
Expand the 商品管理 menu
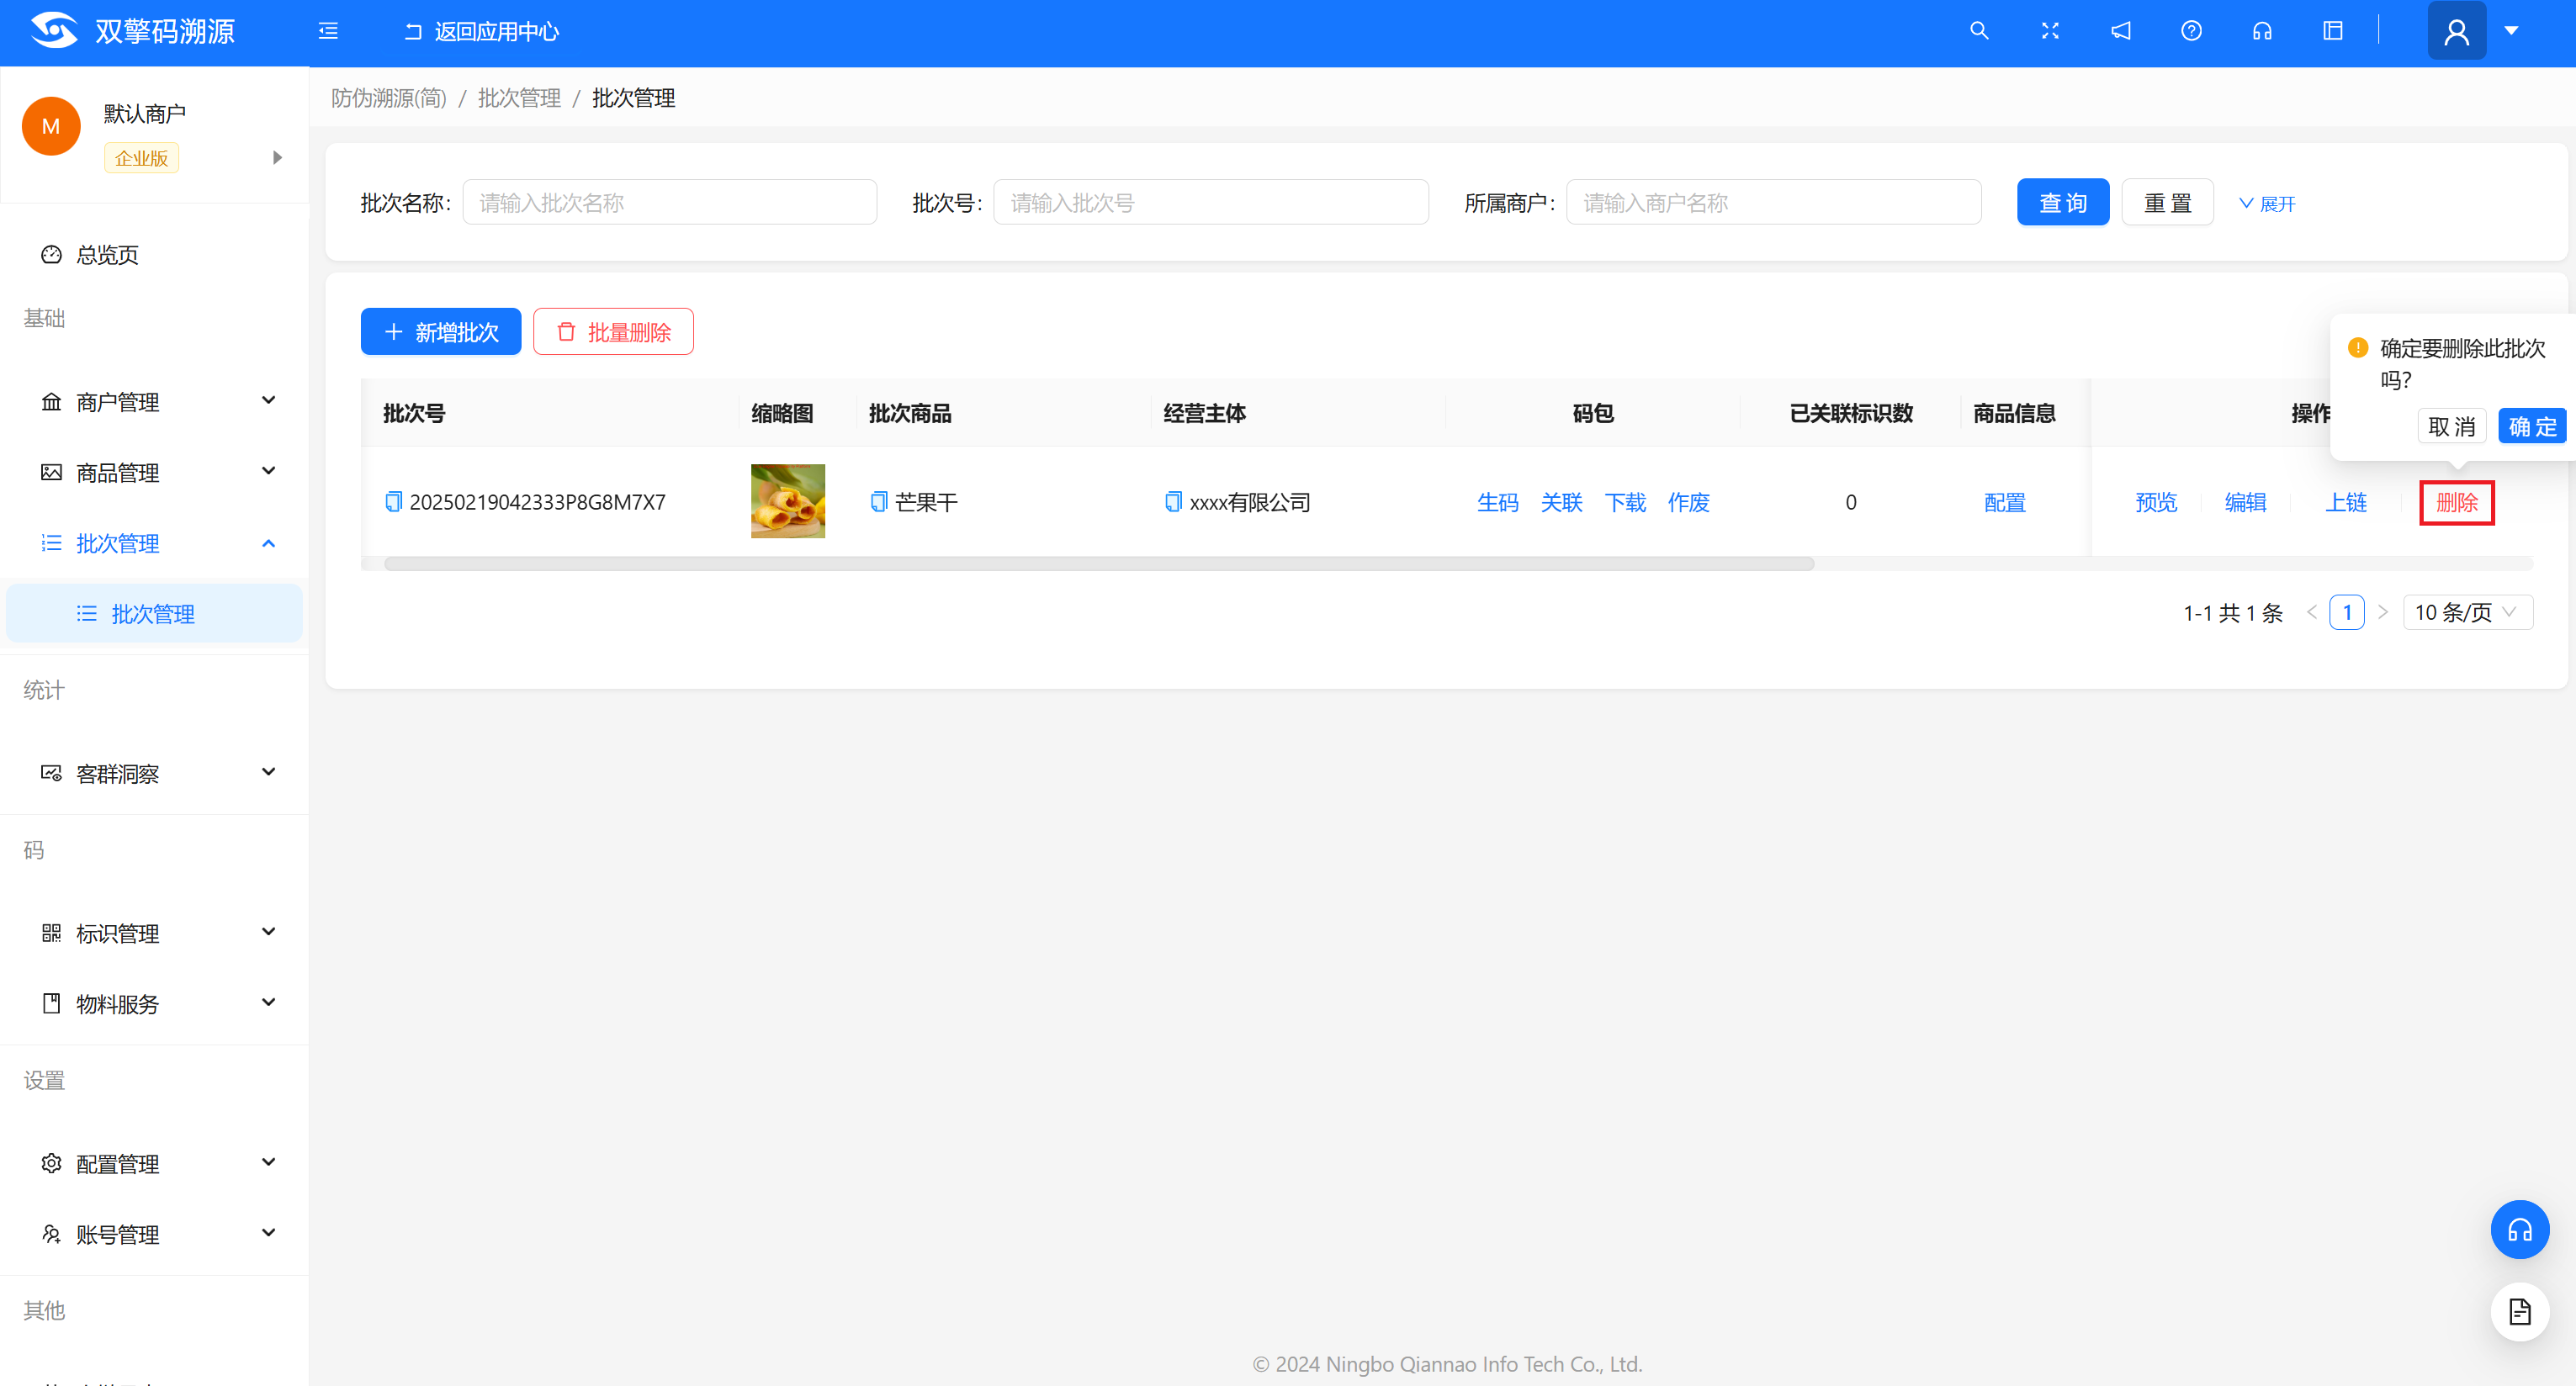[x=155, y=472]
